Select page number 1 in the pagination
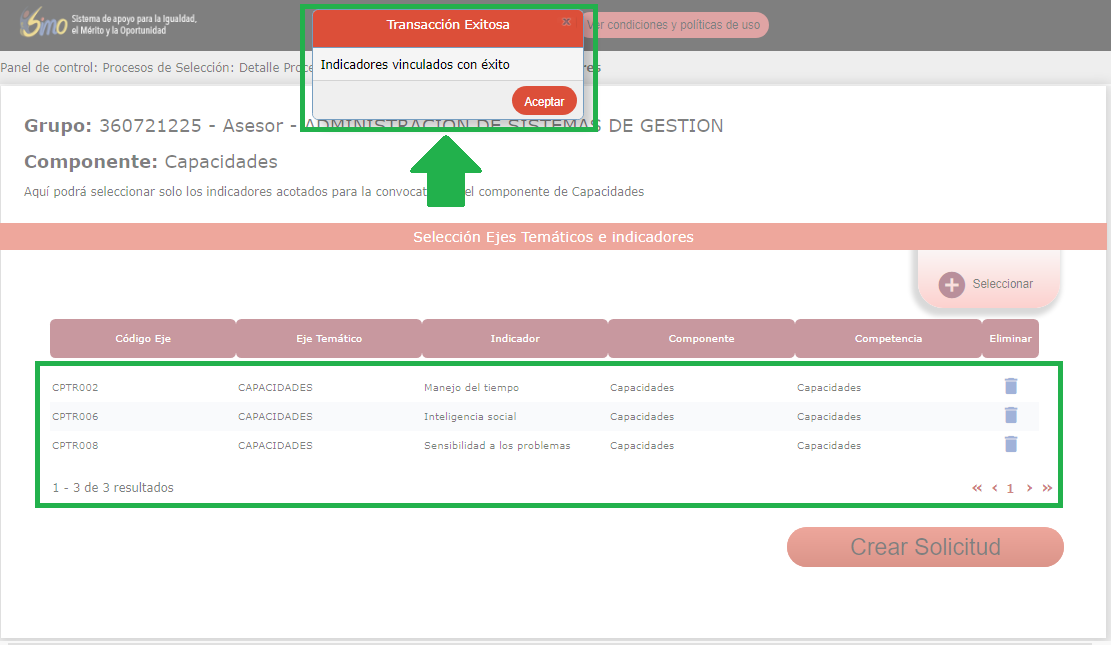The image size is (1111, 645). (x=1011, y=488)
